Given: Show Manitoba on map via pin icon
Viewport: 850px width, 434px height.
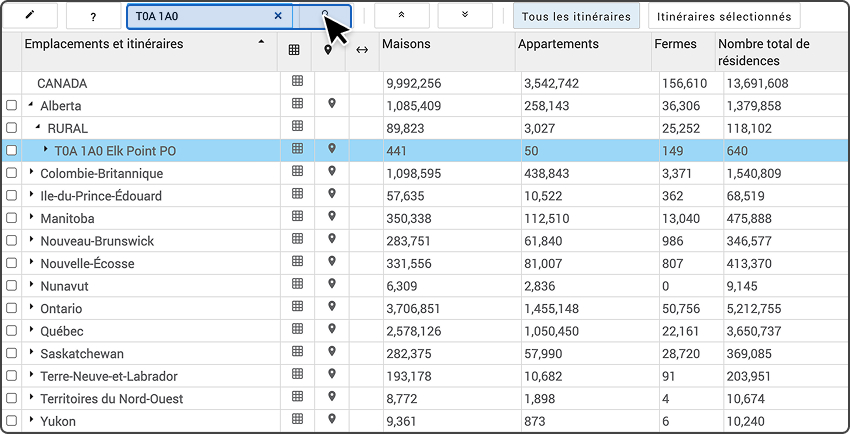Looking at the screenshot, I should [332, 217].
